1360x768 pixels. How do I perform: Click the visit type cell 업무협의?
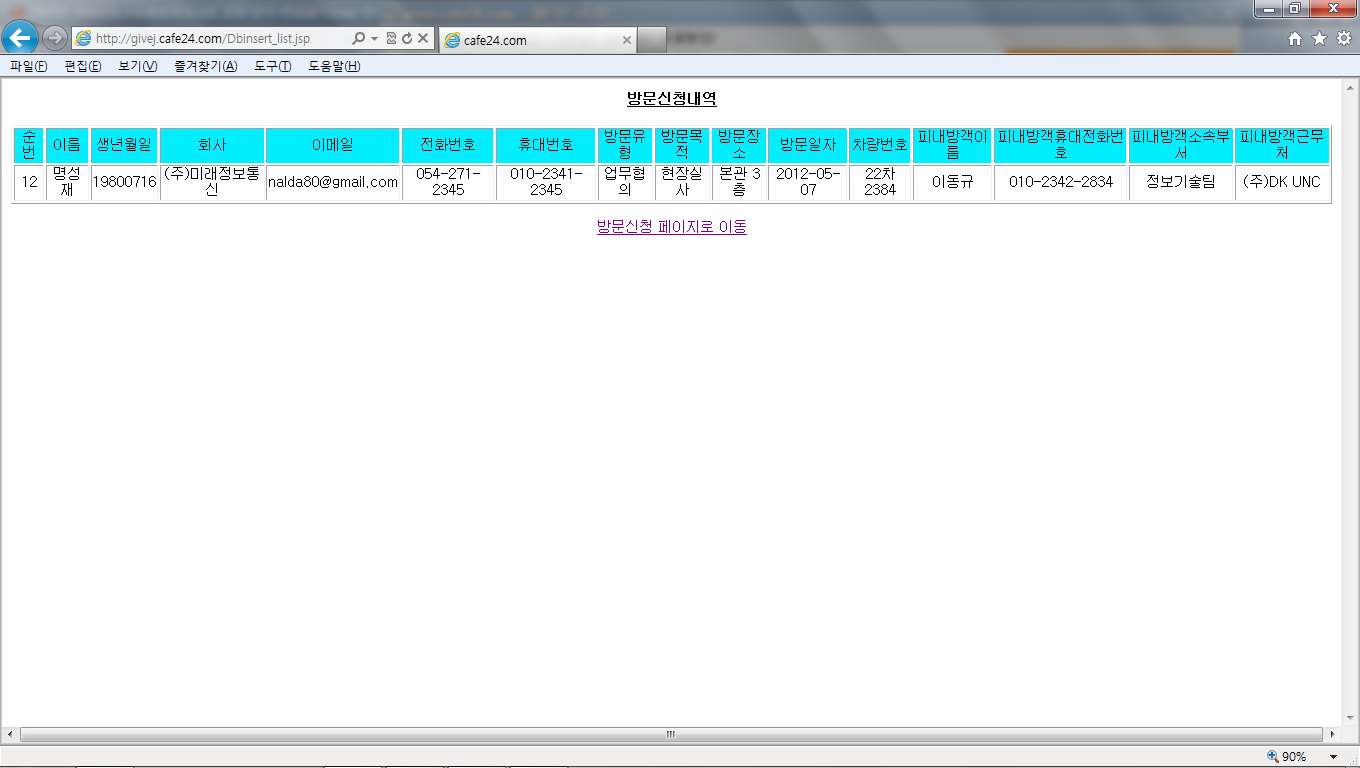click(626, 182)
